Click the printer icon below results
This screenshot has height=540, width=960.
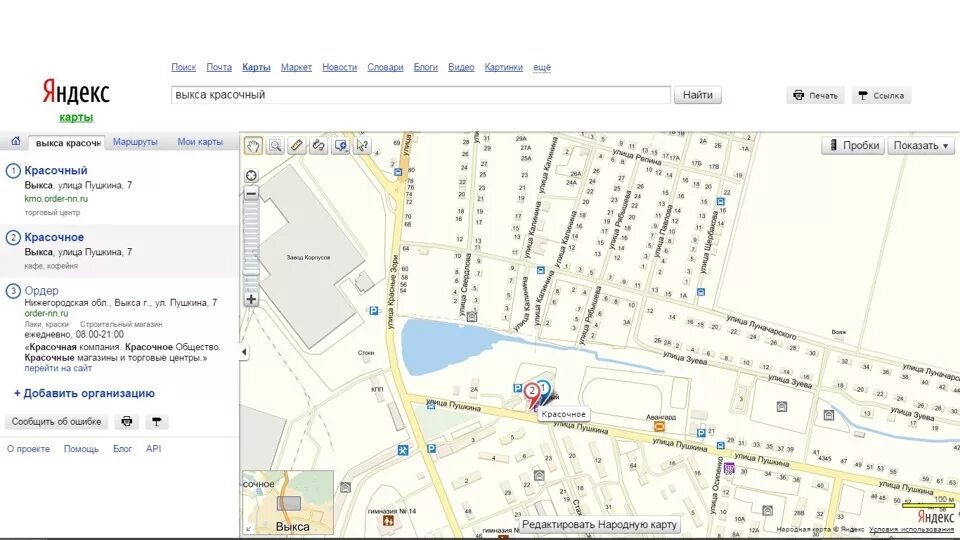pos(127,422)
